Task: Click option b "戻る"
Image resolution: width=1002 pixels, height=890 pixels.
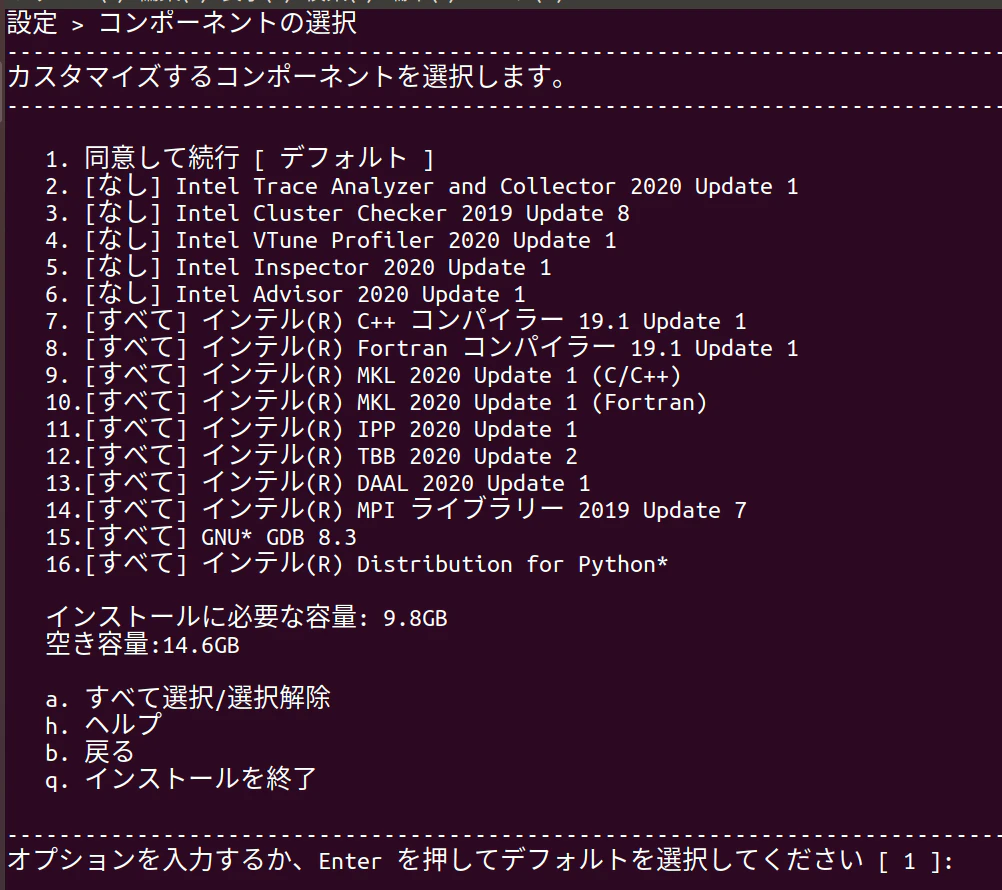Action: 91,753
